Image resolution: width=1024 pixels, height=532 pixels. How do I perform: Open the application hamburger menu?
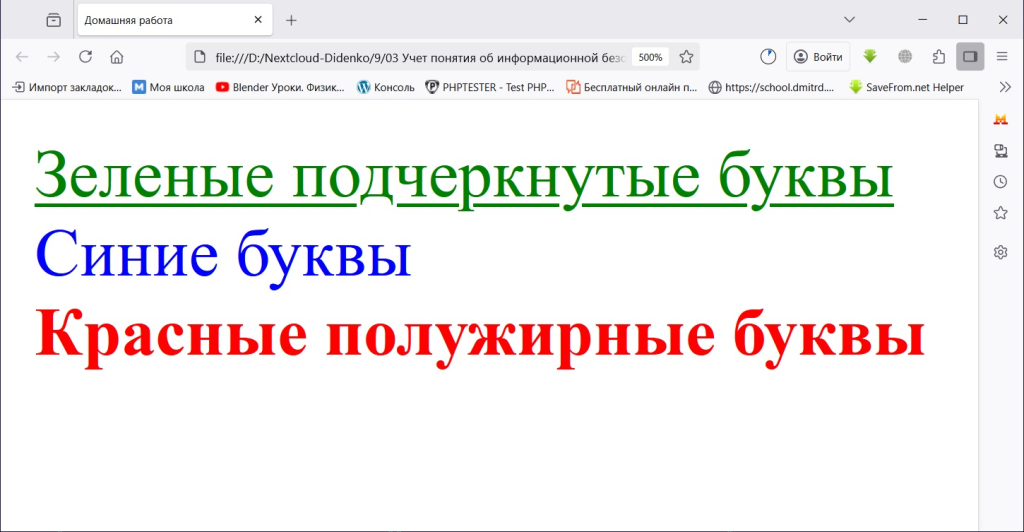tap(1002, 57)
